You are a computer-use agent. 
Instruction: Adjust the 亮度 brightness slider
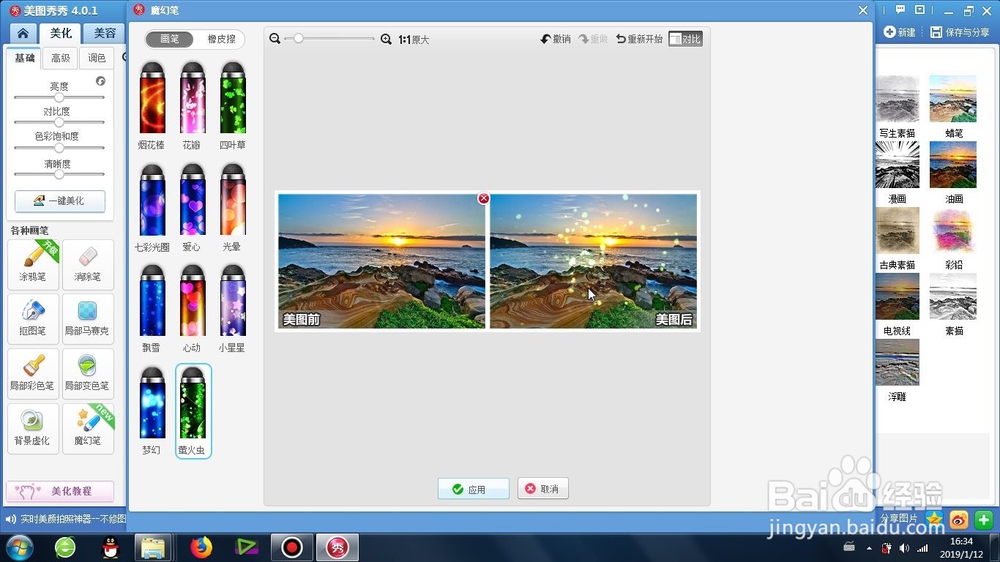pyautogui.click(x=59, y=98)
